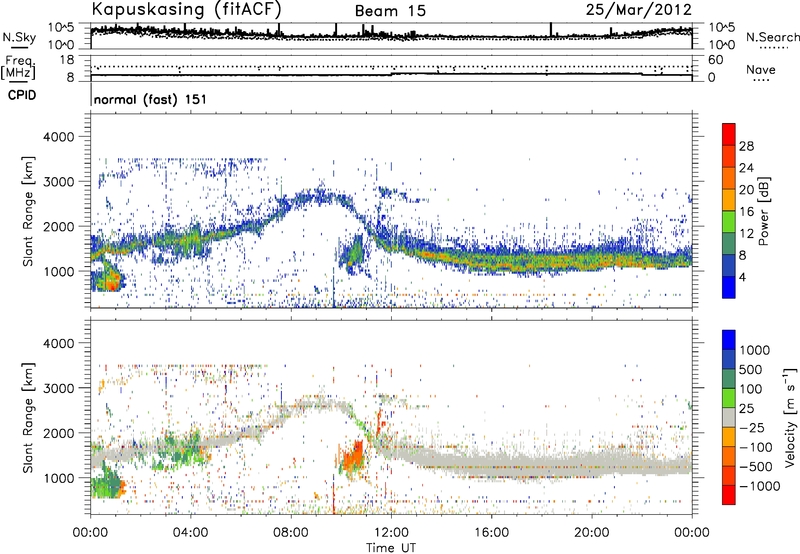Click the plot title Kapuskasing (fitACF)
The width and height of the screenshot is (800, 554).
coord(186,9)
